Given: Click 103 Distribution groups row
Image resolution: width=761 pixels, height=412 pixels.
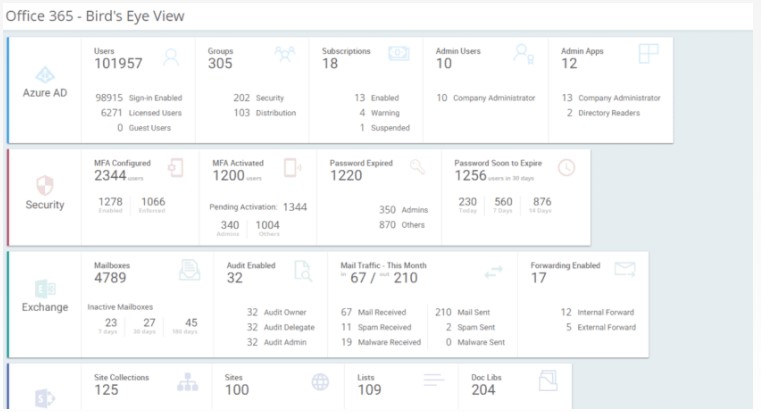Looking at the screenshot, I should tap(265, 113).
